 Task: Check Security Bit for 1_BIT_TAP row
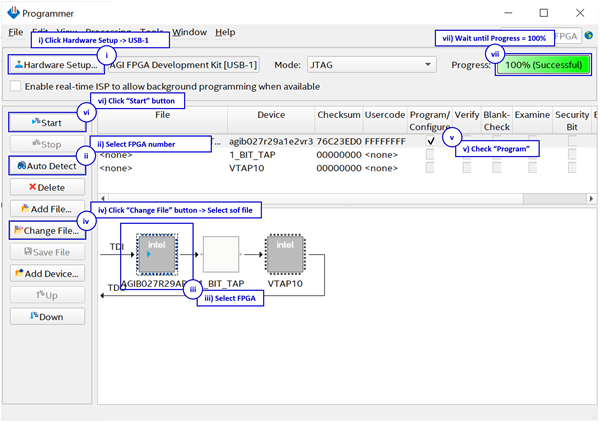[x=572, y=154]
